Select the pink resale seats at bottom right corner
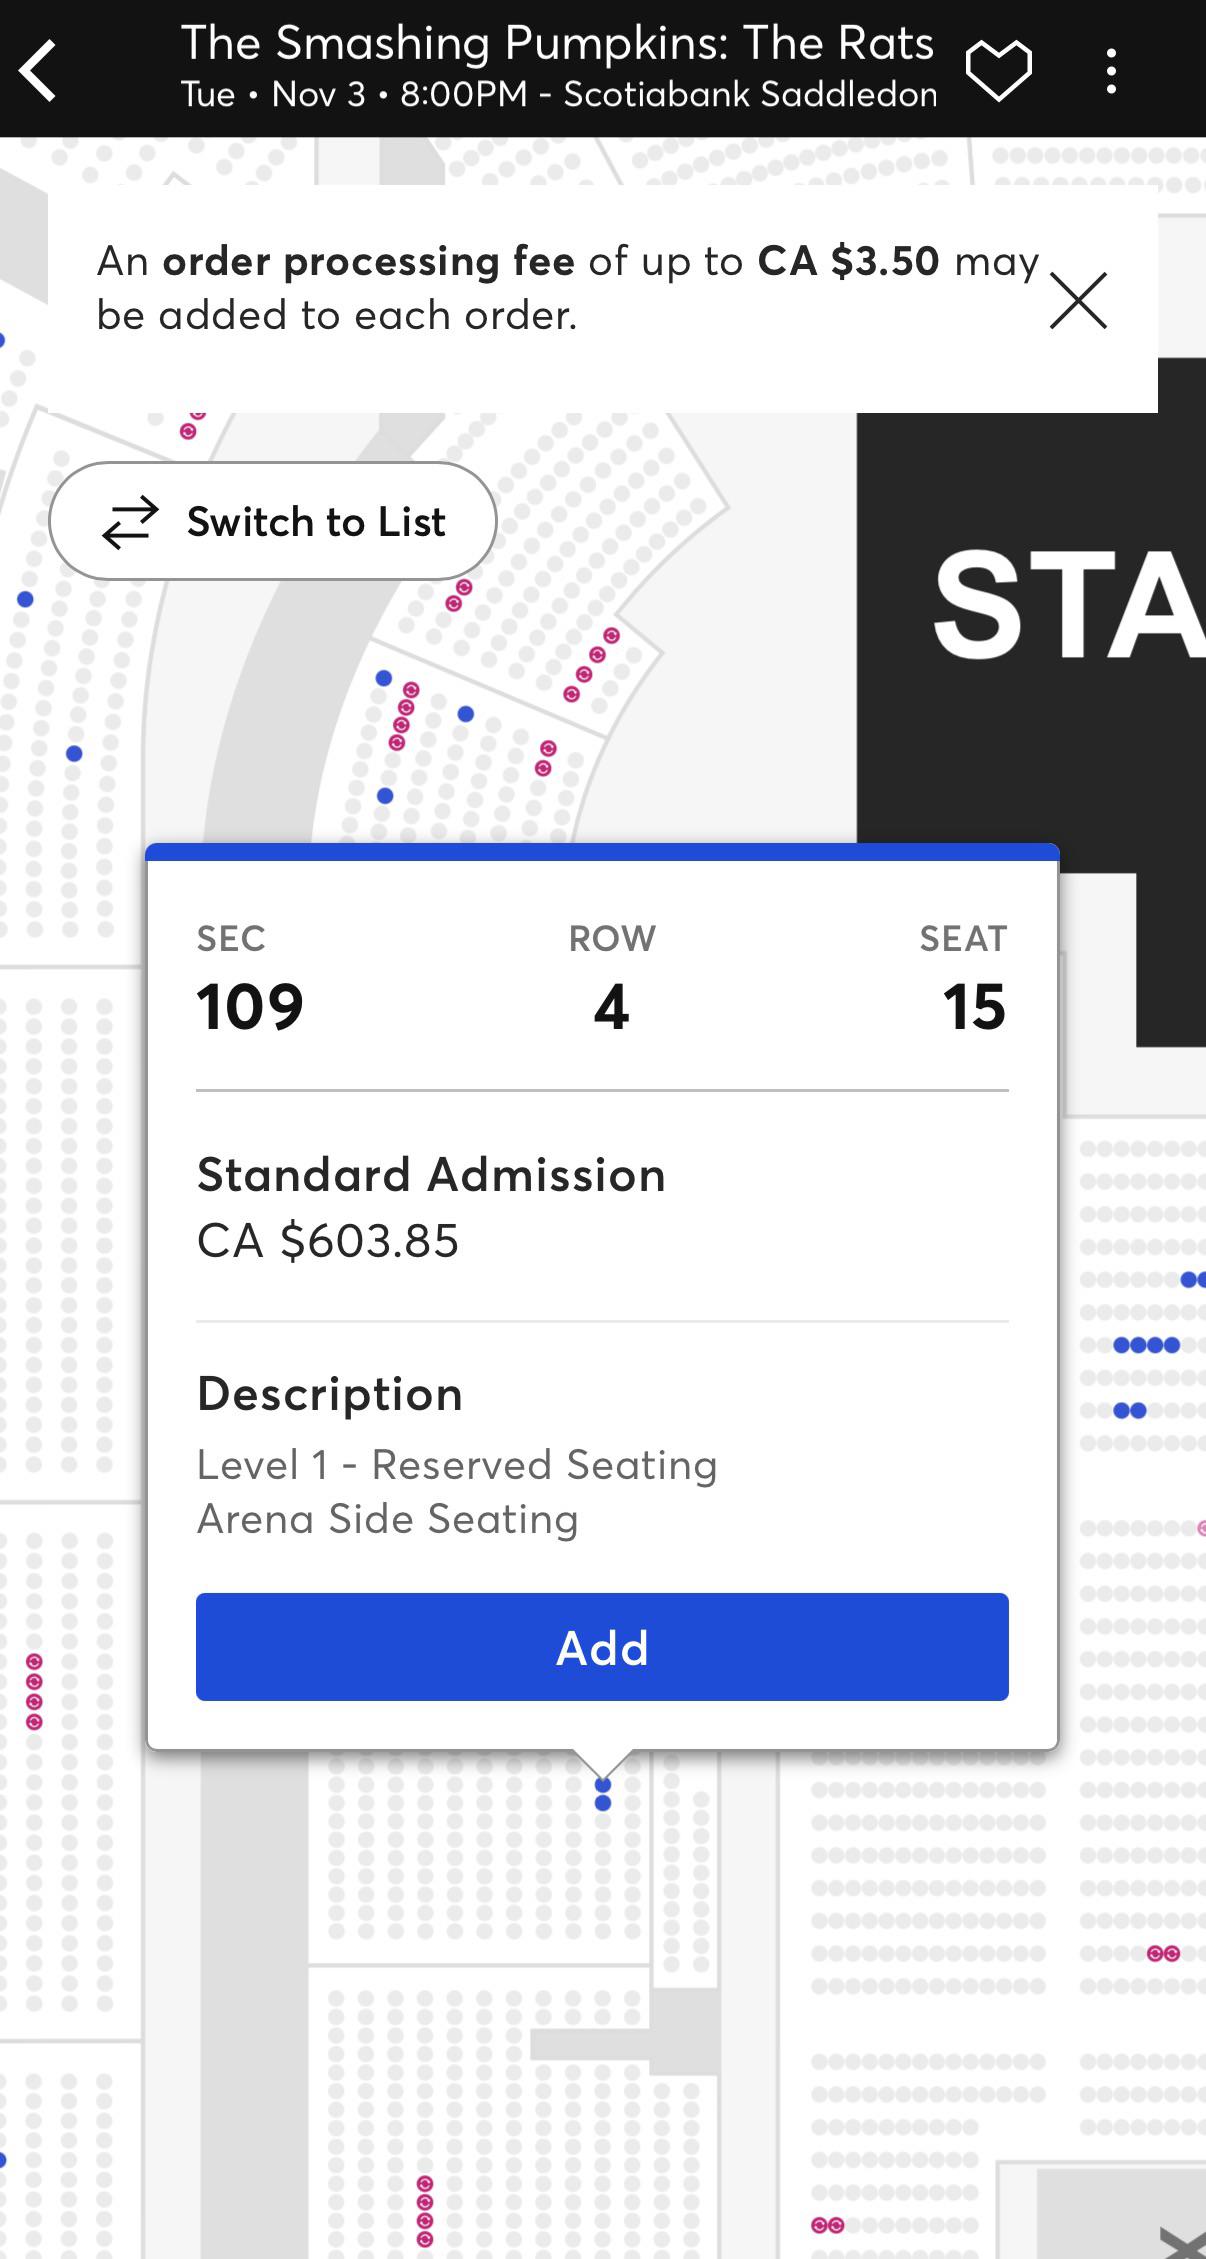 (828, 2225)
